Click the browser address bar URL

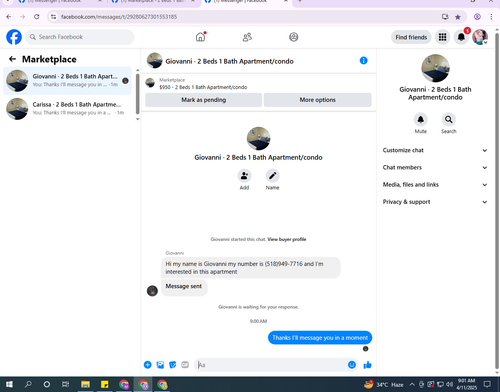pyautogui.click(x=119, y=17)
